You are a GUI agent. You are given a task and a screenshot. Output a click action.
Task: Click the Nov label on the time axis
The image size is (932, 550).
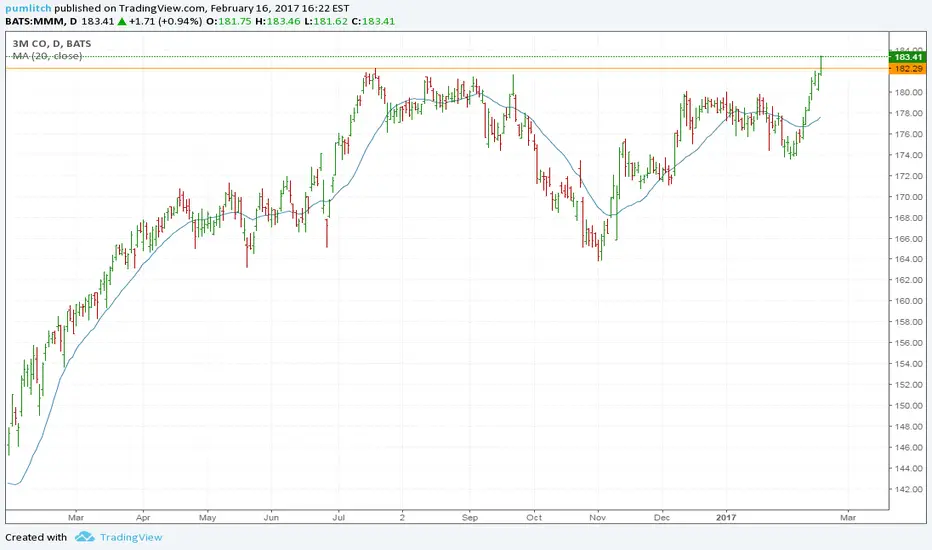[x=597, y=517]
